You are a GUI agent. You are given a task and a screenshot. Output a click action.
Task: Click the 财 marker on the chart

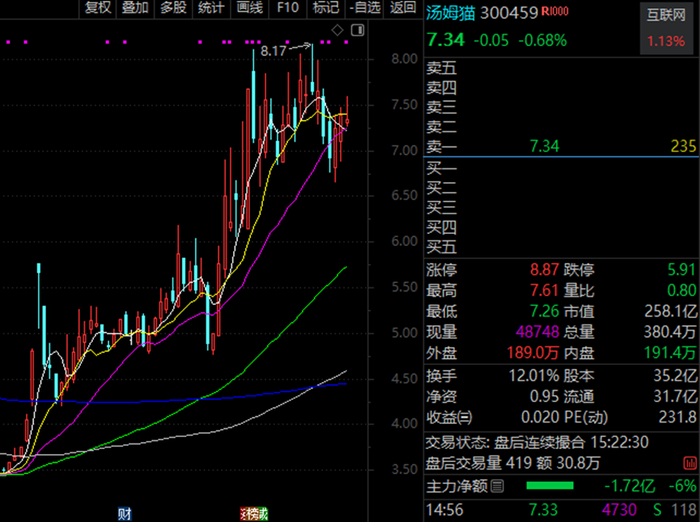click(125, 514)
